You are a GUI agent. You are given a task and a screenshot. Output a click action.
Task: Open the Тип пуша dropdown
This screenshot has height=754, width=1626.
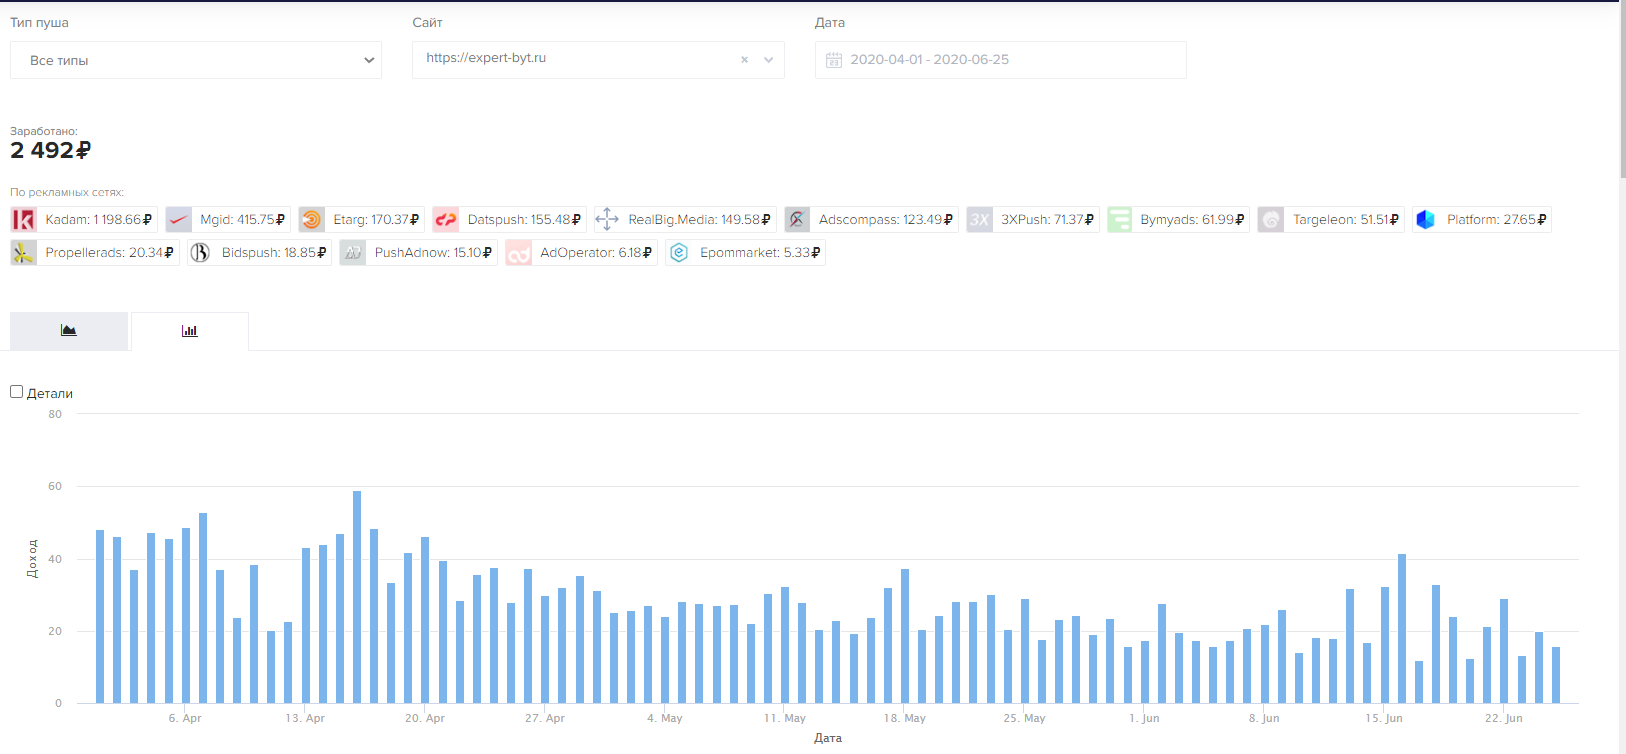coord(196,60)
